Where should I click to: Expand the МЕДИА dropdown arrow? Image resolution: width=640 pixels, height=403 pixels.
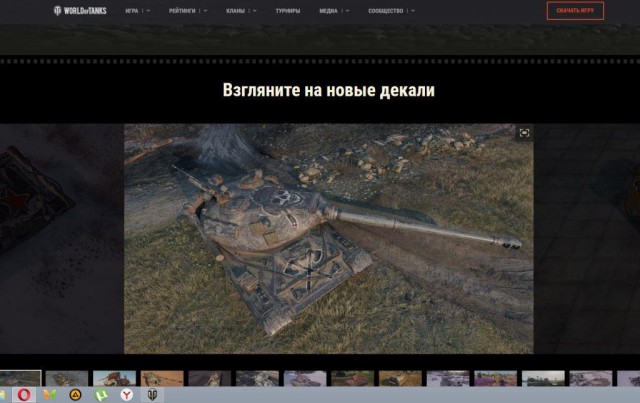347,11
